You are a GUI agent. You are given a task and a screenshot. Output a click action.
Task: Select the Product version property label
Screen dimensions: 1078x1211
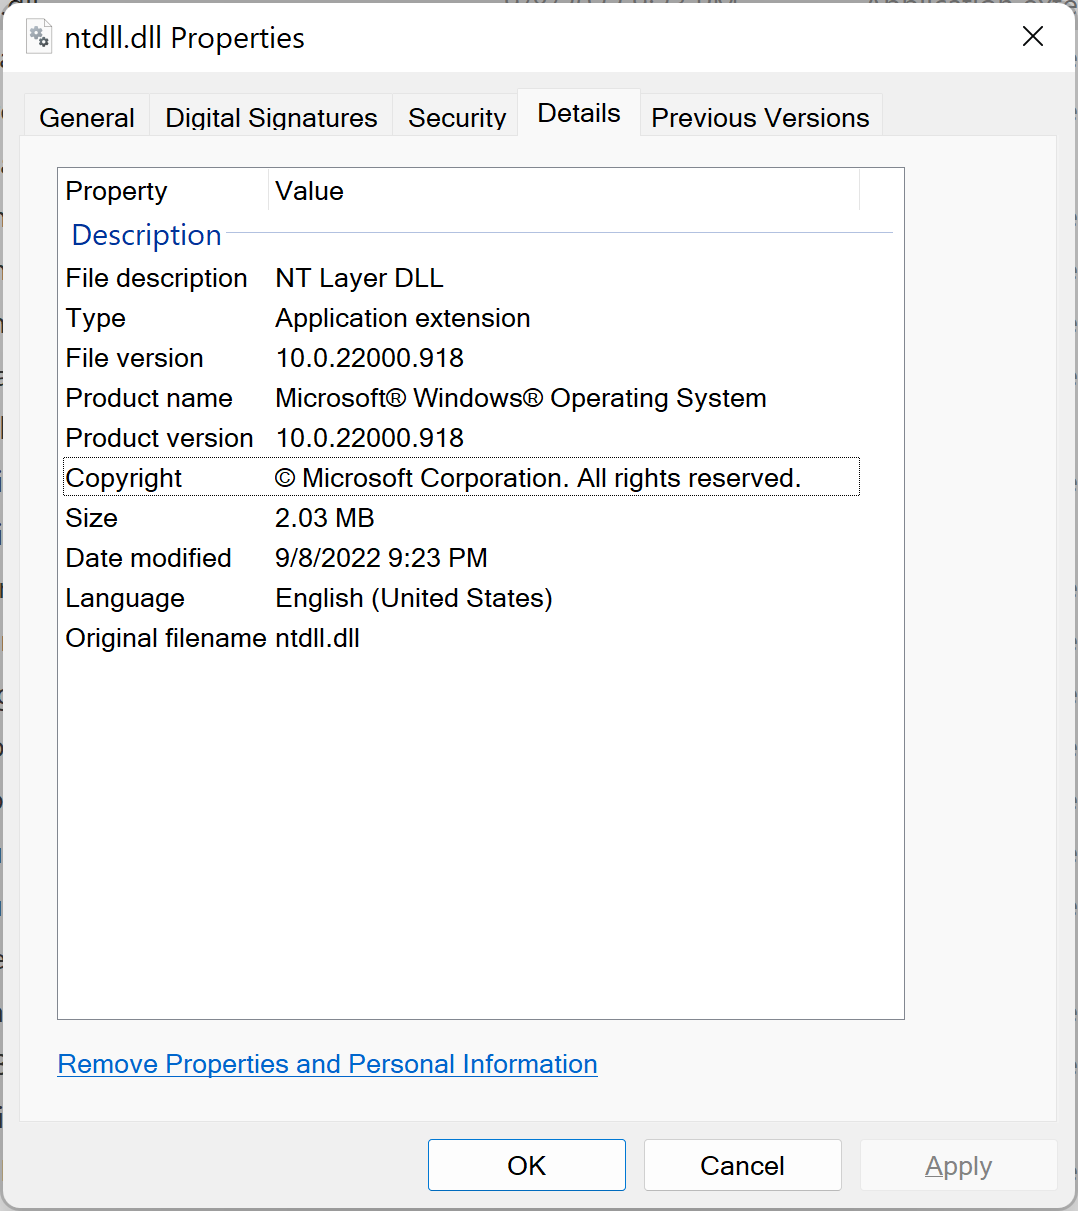(x=160, y=438)
